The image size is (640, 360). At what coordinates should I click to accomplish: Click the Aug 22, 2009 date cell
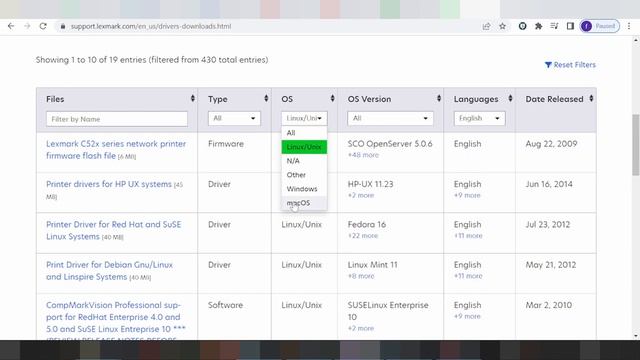pos(551,144)
